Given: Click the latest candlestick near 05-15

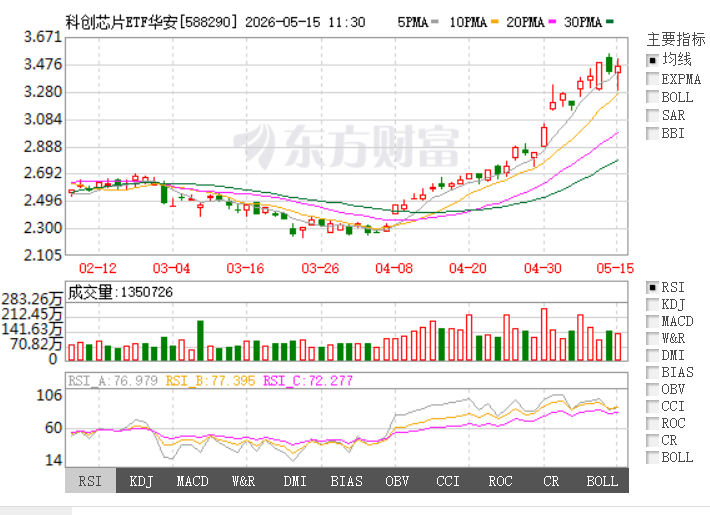Looking at the screenshot, I should [x=618, y=70].
